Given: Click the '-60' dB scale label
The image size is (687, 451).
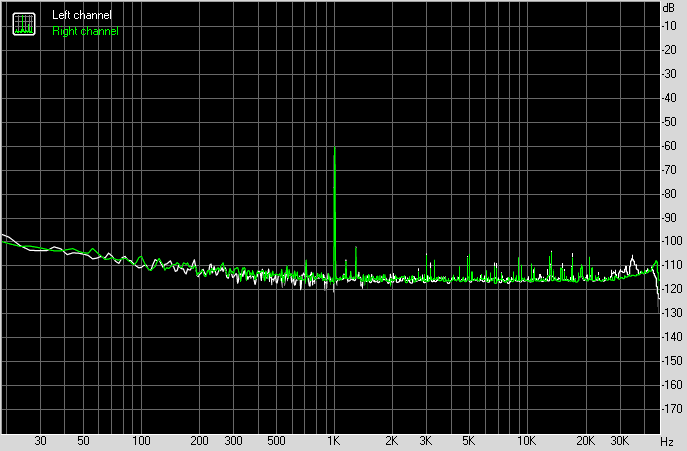Looking at the screenshot, I should click(669, 146).
